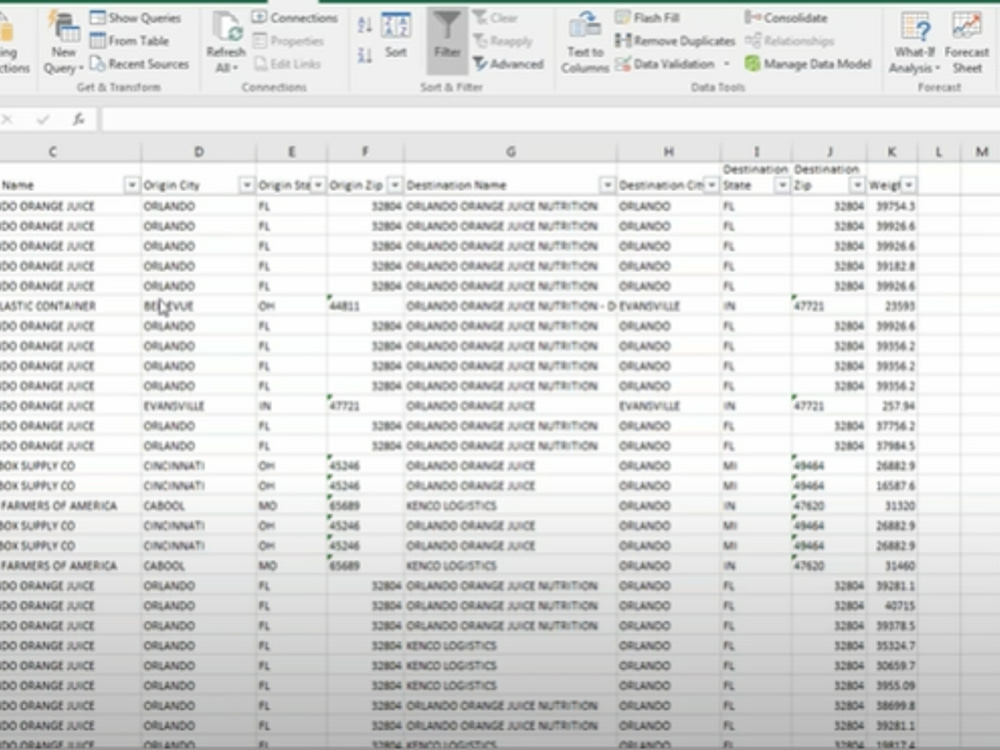The image size is (1000, 750).
Task: Click weight value 16587.6
Action: (x=892, y=486)
